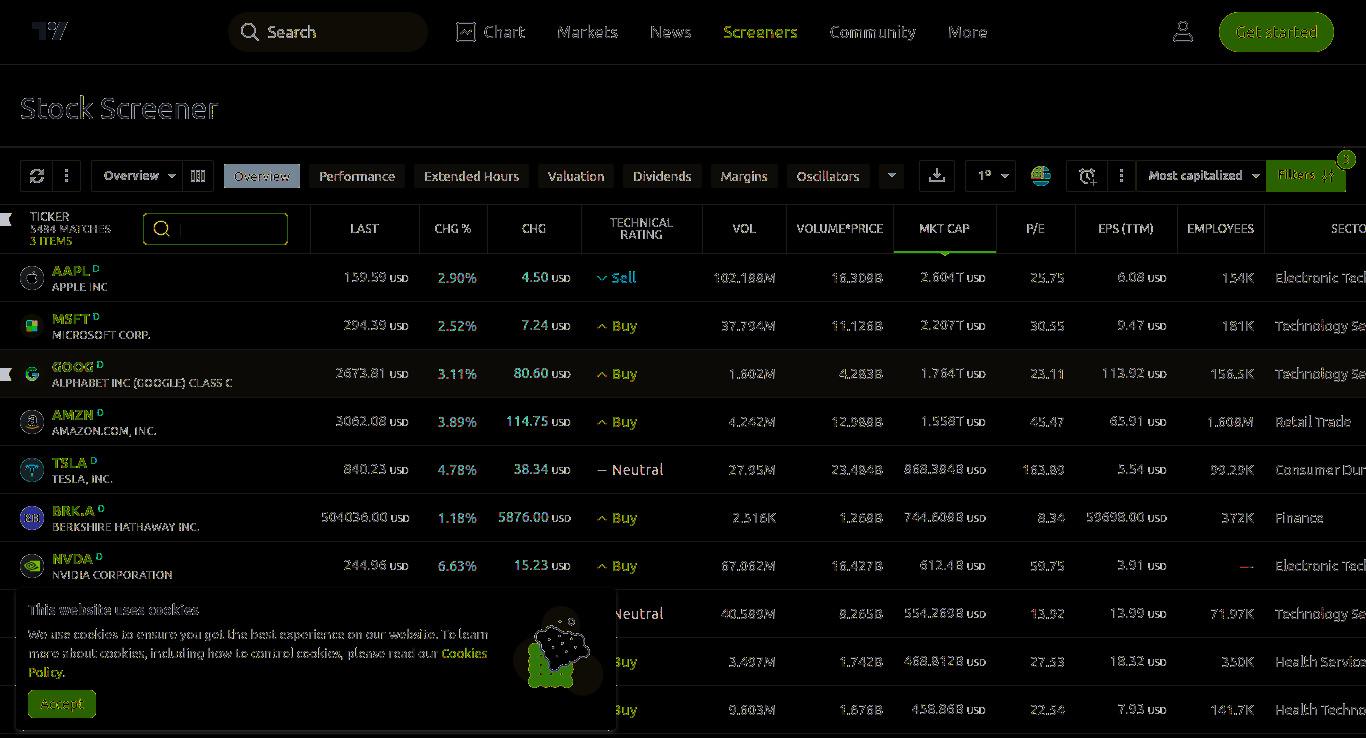Click the AMZN company logo
The height and width of the screenshot is (738, 1366).
coord(32,422)
